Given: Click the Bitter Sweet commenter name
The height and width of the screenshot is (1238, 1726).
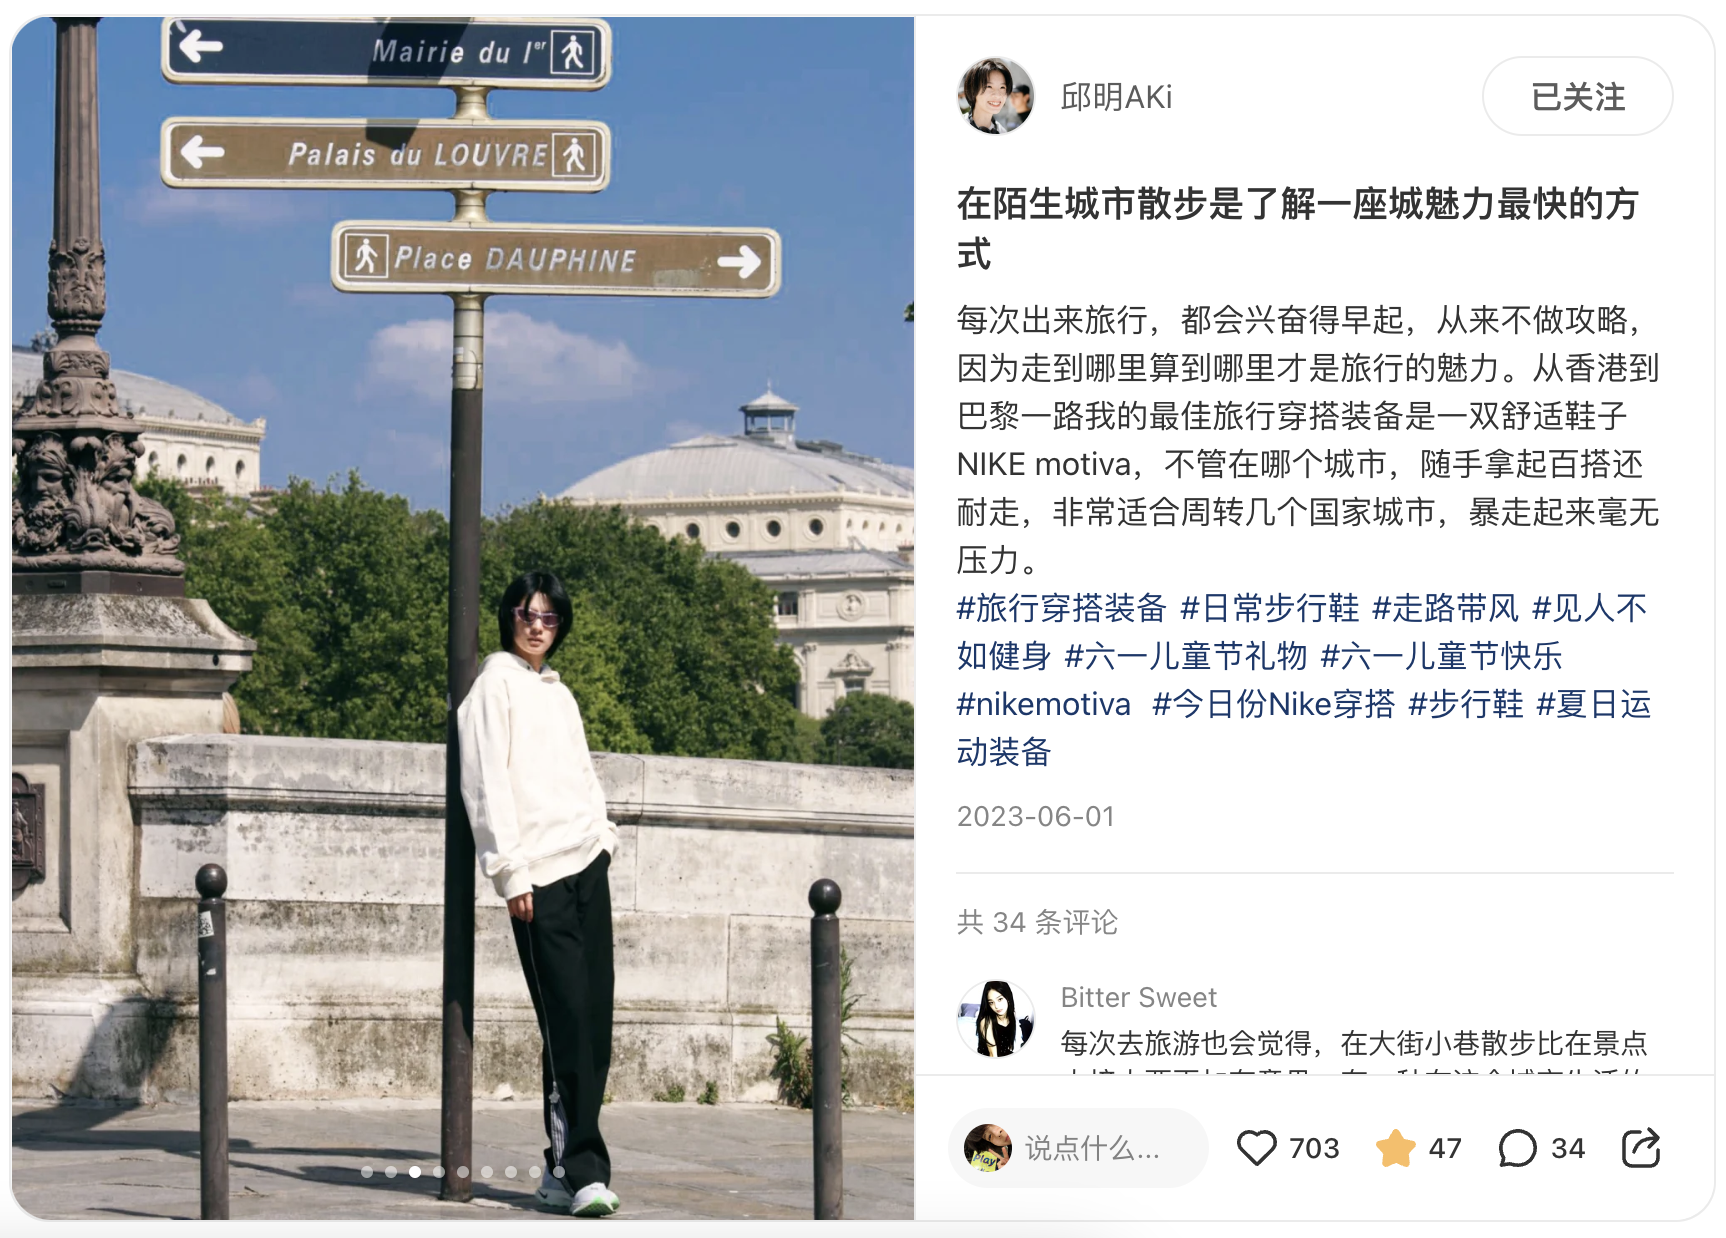Looking at the screenshot, I should (1138, 997).
